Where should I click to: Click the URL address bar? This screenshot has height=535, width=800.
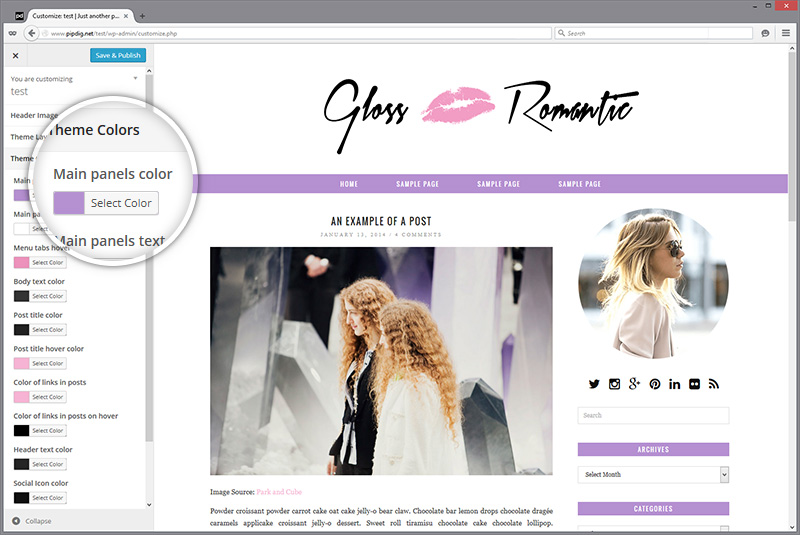(x=296, y=33)
